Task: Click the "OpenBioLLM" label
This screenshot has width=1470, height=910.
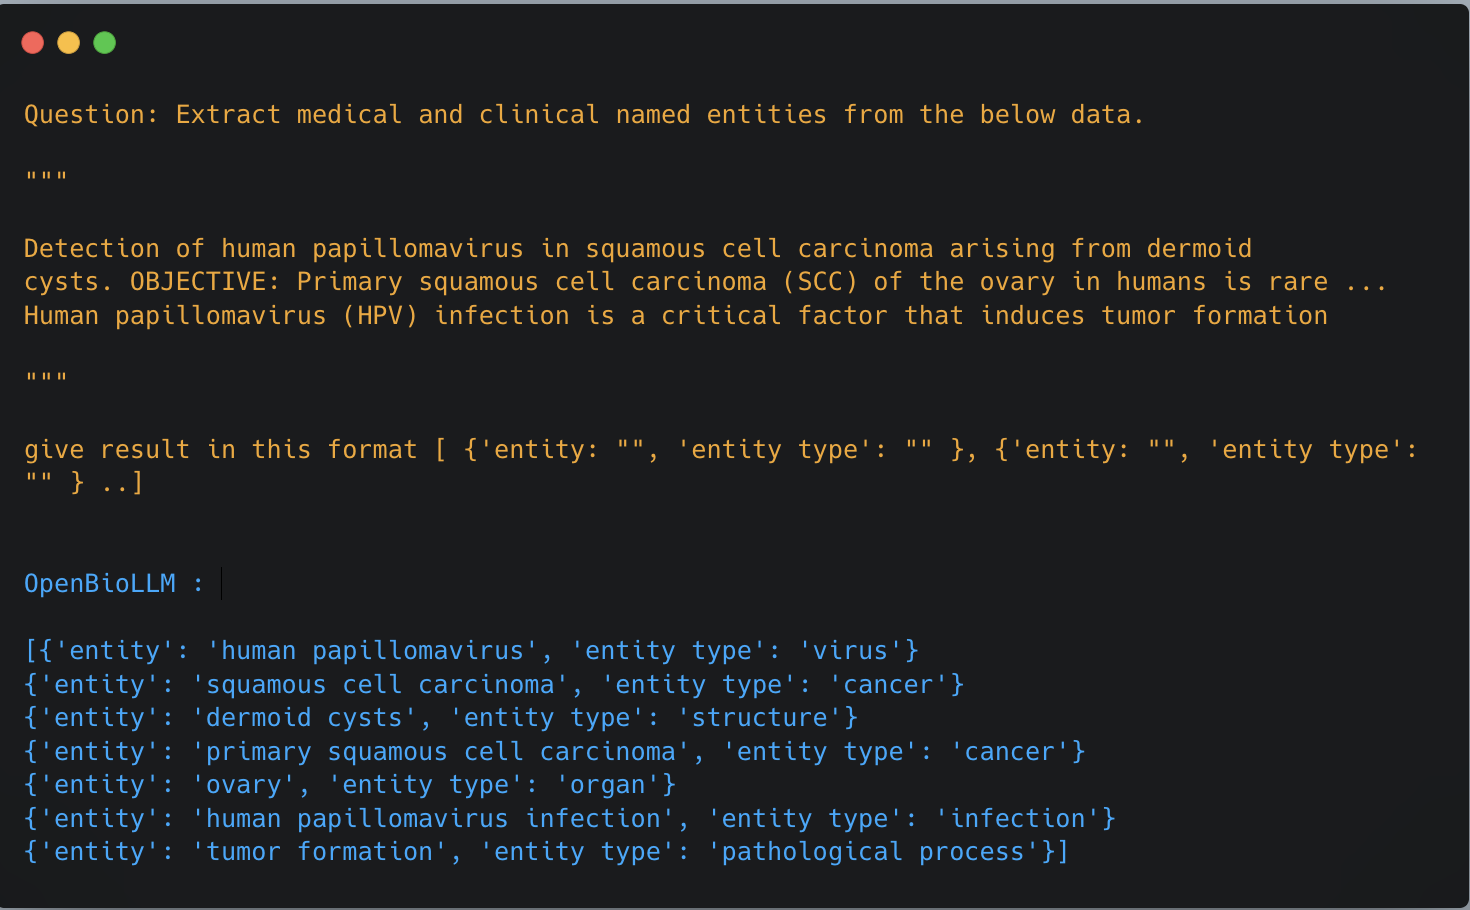Action: tap(100, 584)
